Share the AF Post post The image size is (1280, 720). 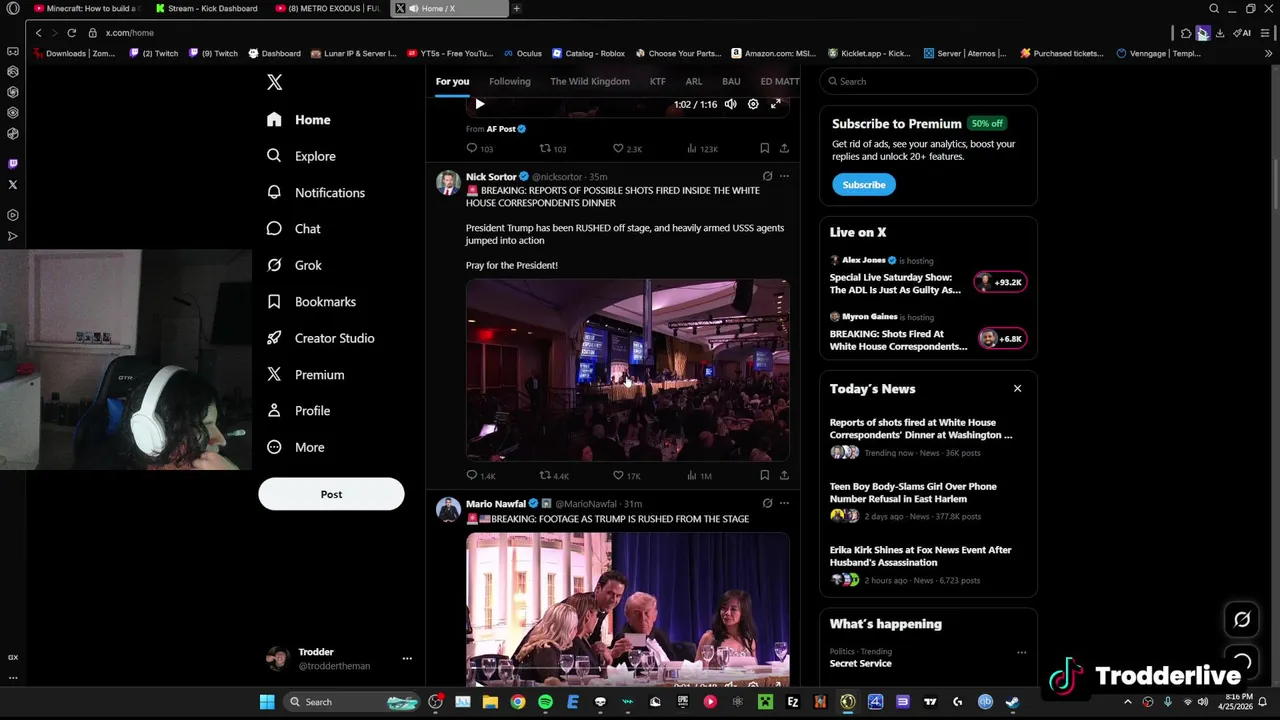click(x=784, y=148)
